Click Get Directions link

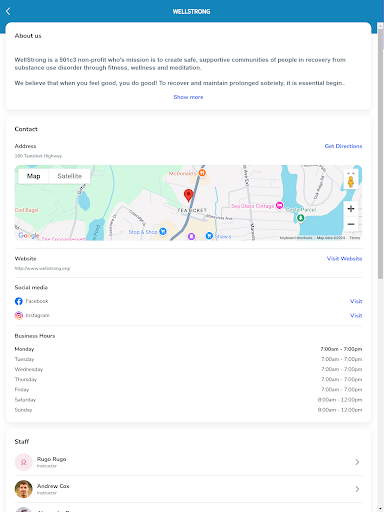click(343, 146)
